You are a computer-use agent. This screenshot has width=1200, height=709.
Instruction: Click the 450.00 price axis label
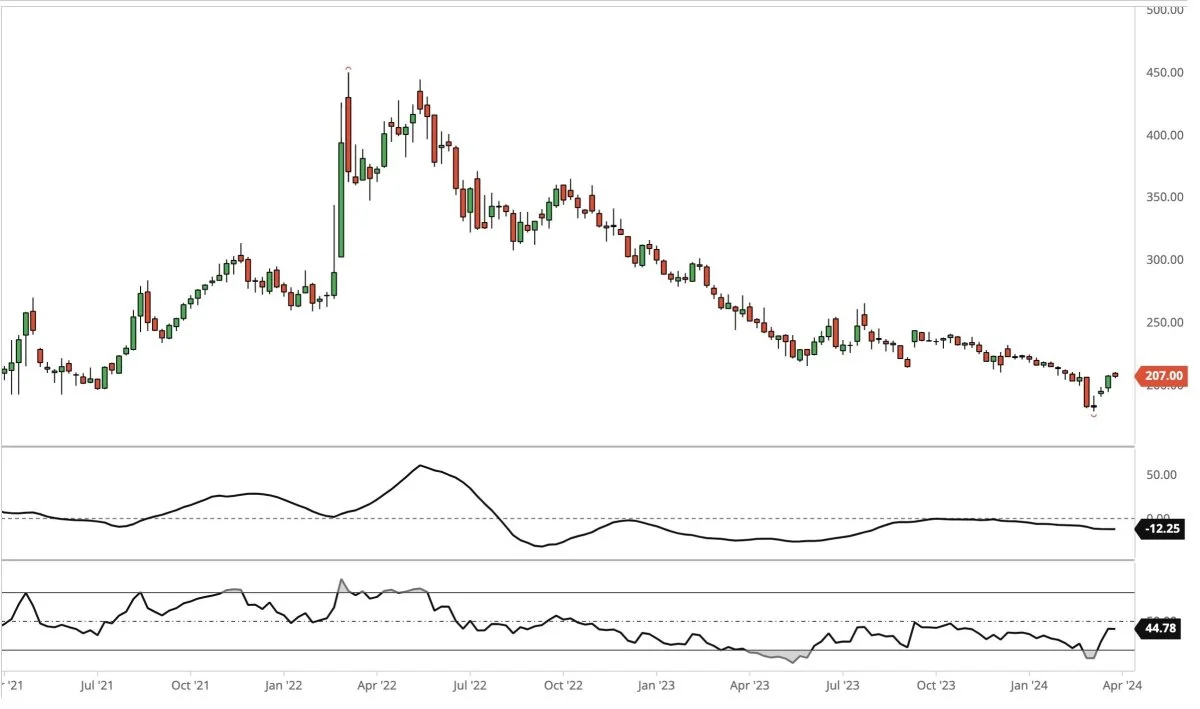pos(1165,73)
